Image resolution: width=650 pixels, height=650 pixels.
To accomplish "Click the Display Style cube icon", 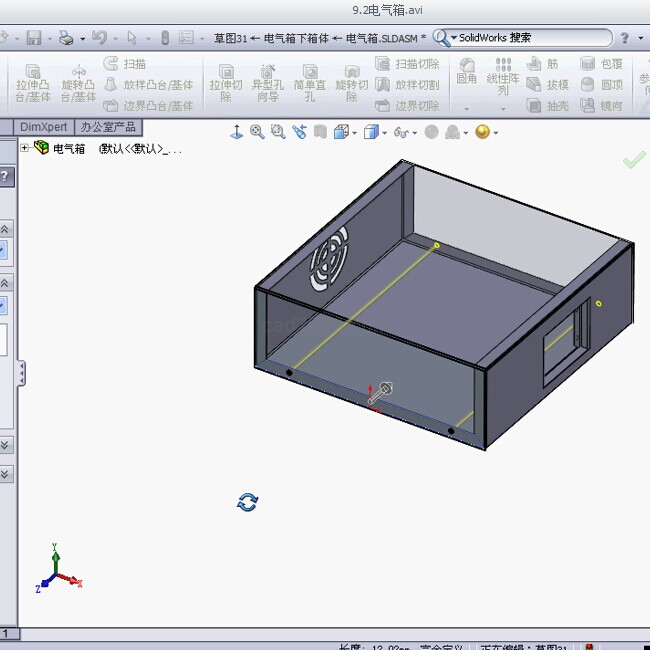I will pyautogui.click(x=372, y=131).
